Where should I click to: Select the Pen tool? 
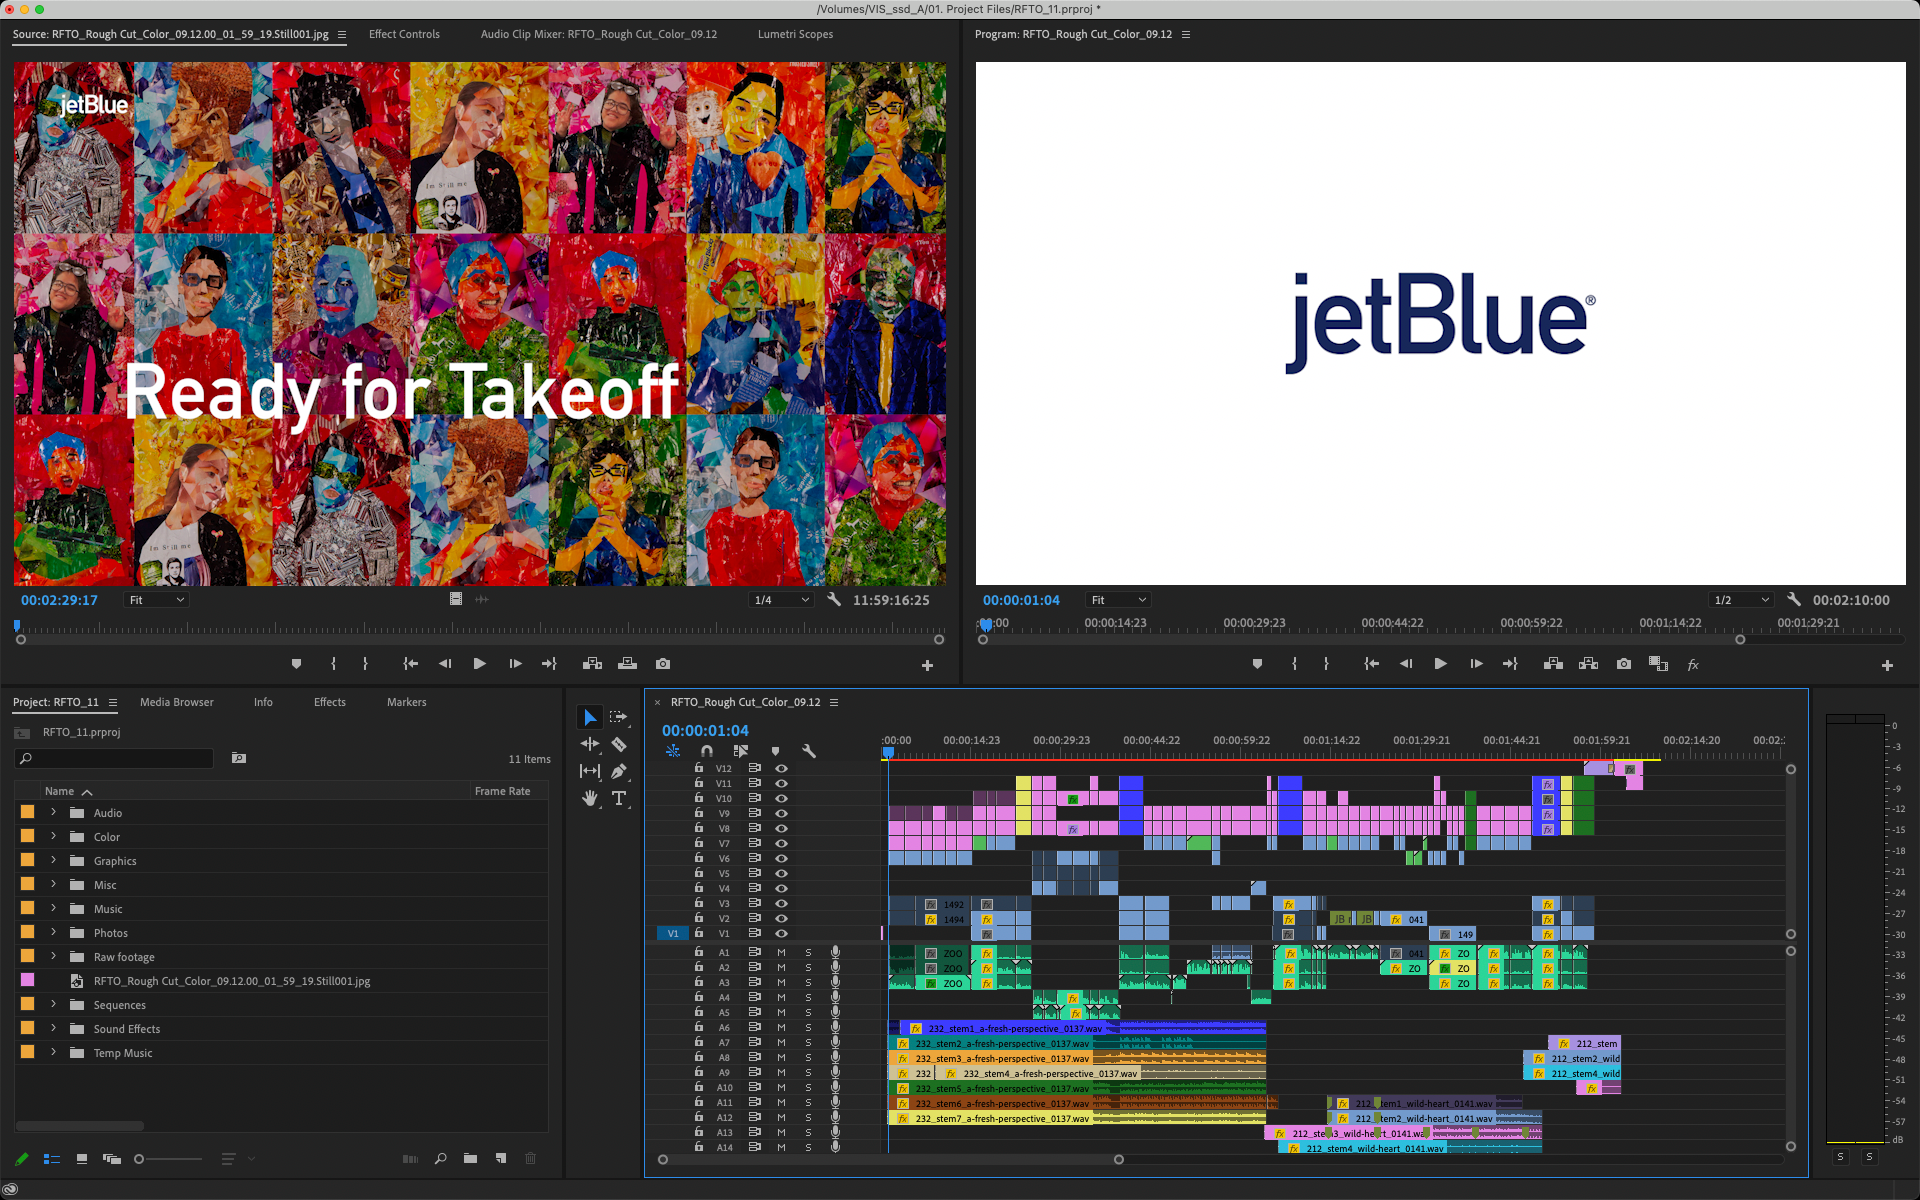pyautogui.click(x=619, y=771)
